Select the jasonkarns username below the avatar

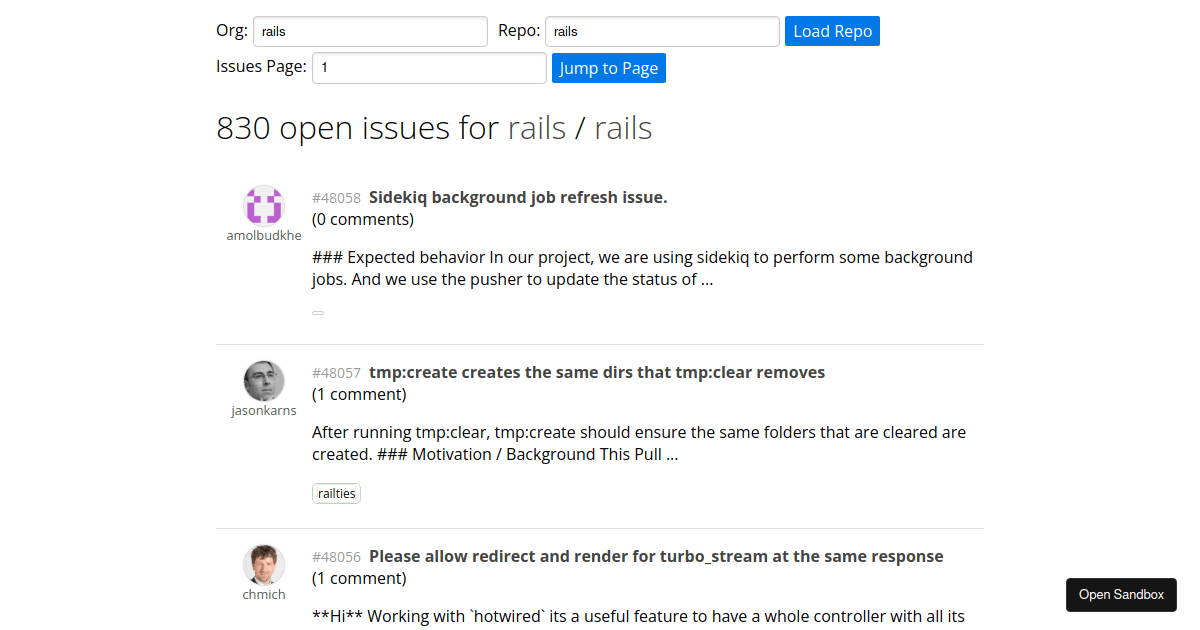tap(264, 410)
